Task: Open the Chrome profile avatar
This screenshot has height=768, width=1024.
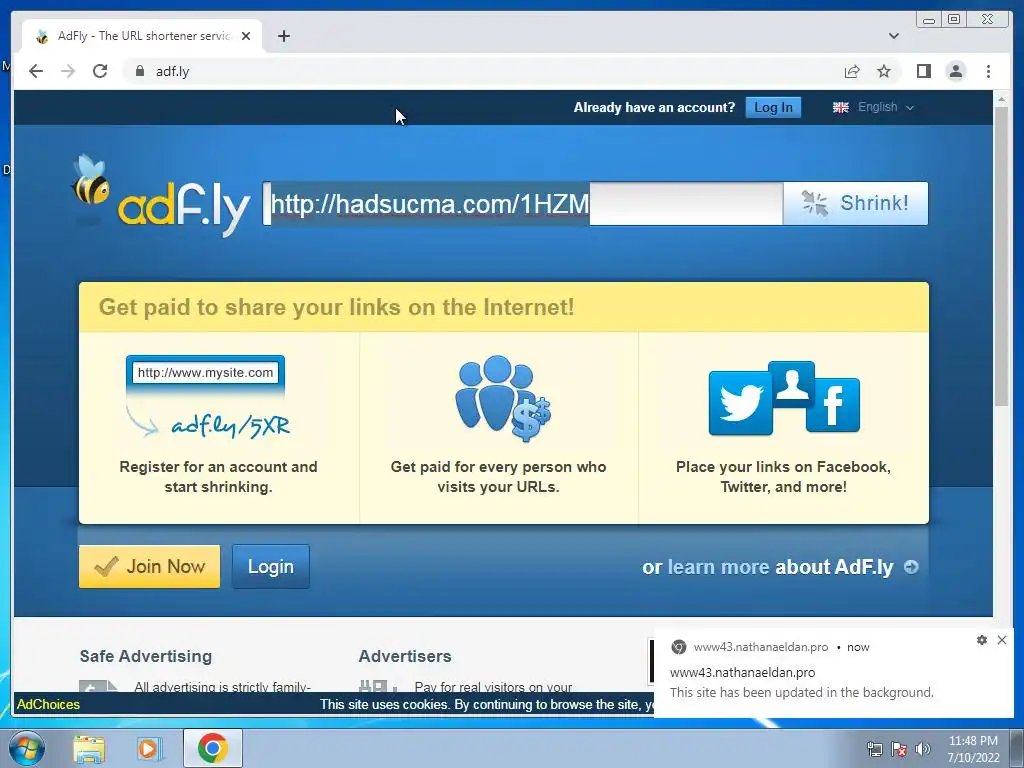Action: 955,71
